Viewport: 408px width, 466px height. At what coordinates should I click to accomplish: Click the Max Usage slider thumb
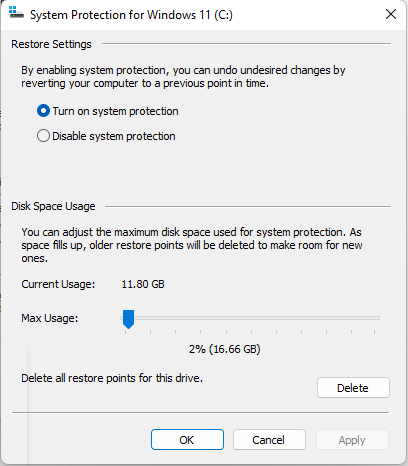pyautogui.click(x=128, y=319)
